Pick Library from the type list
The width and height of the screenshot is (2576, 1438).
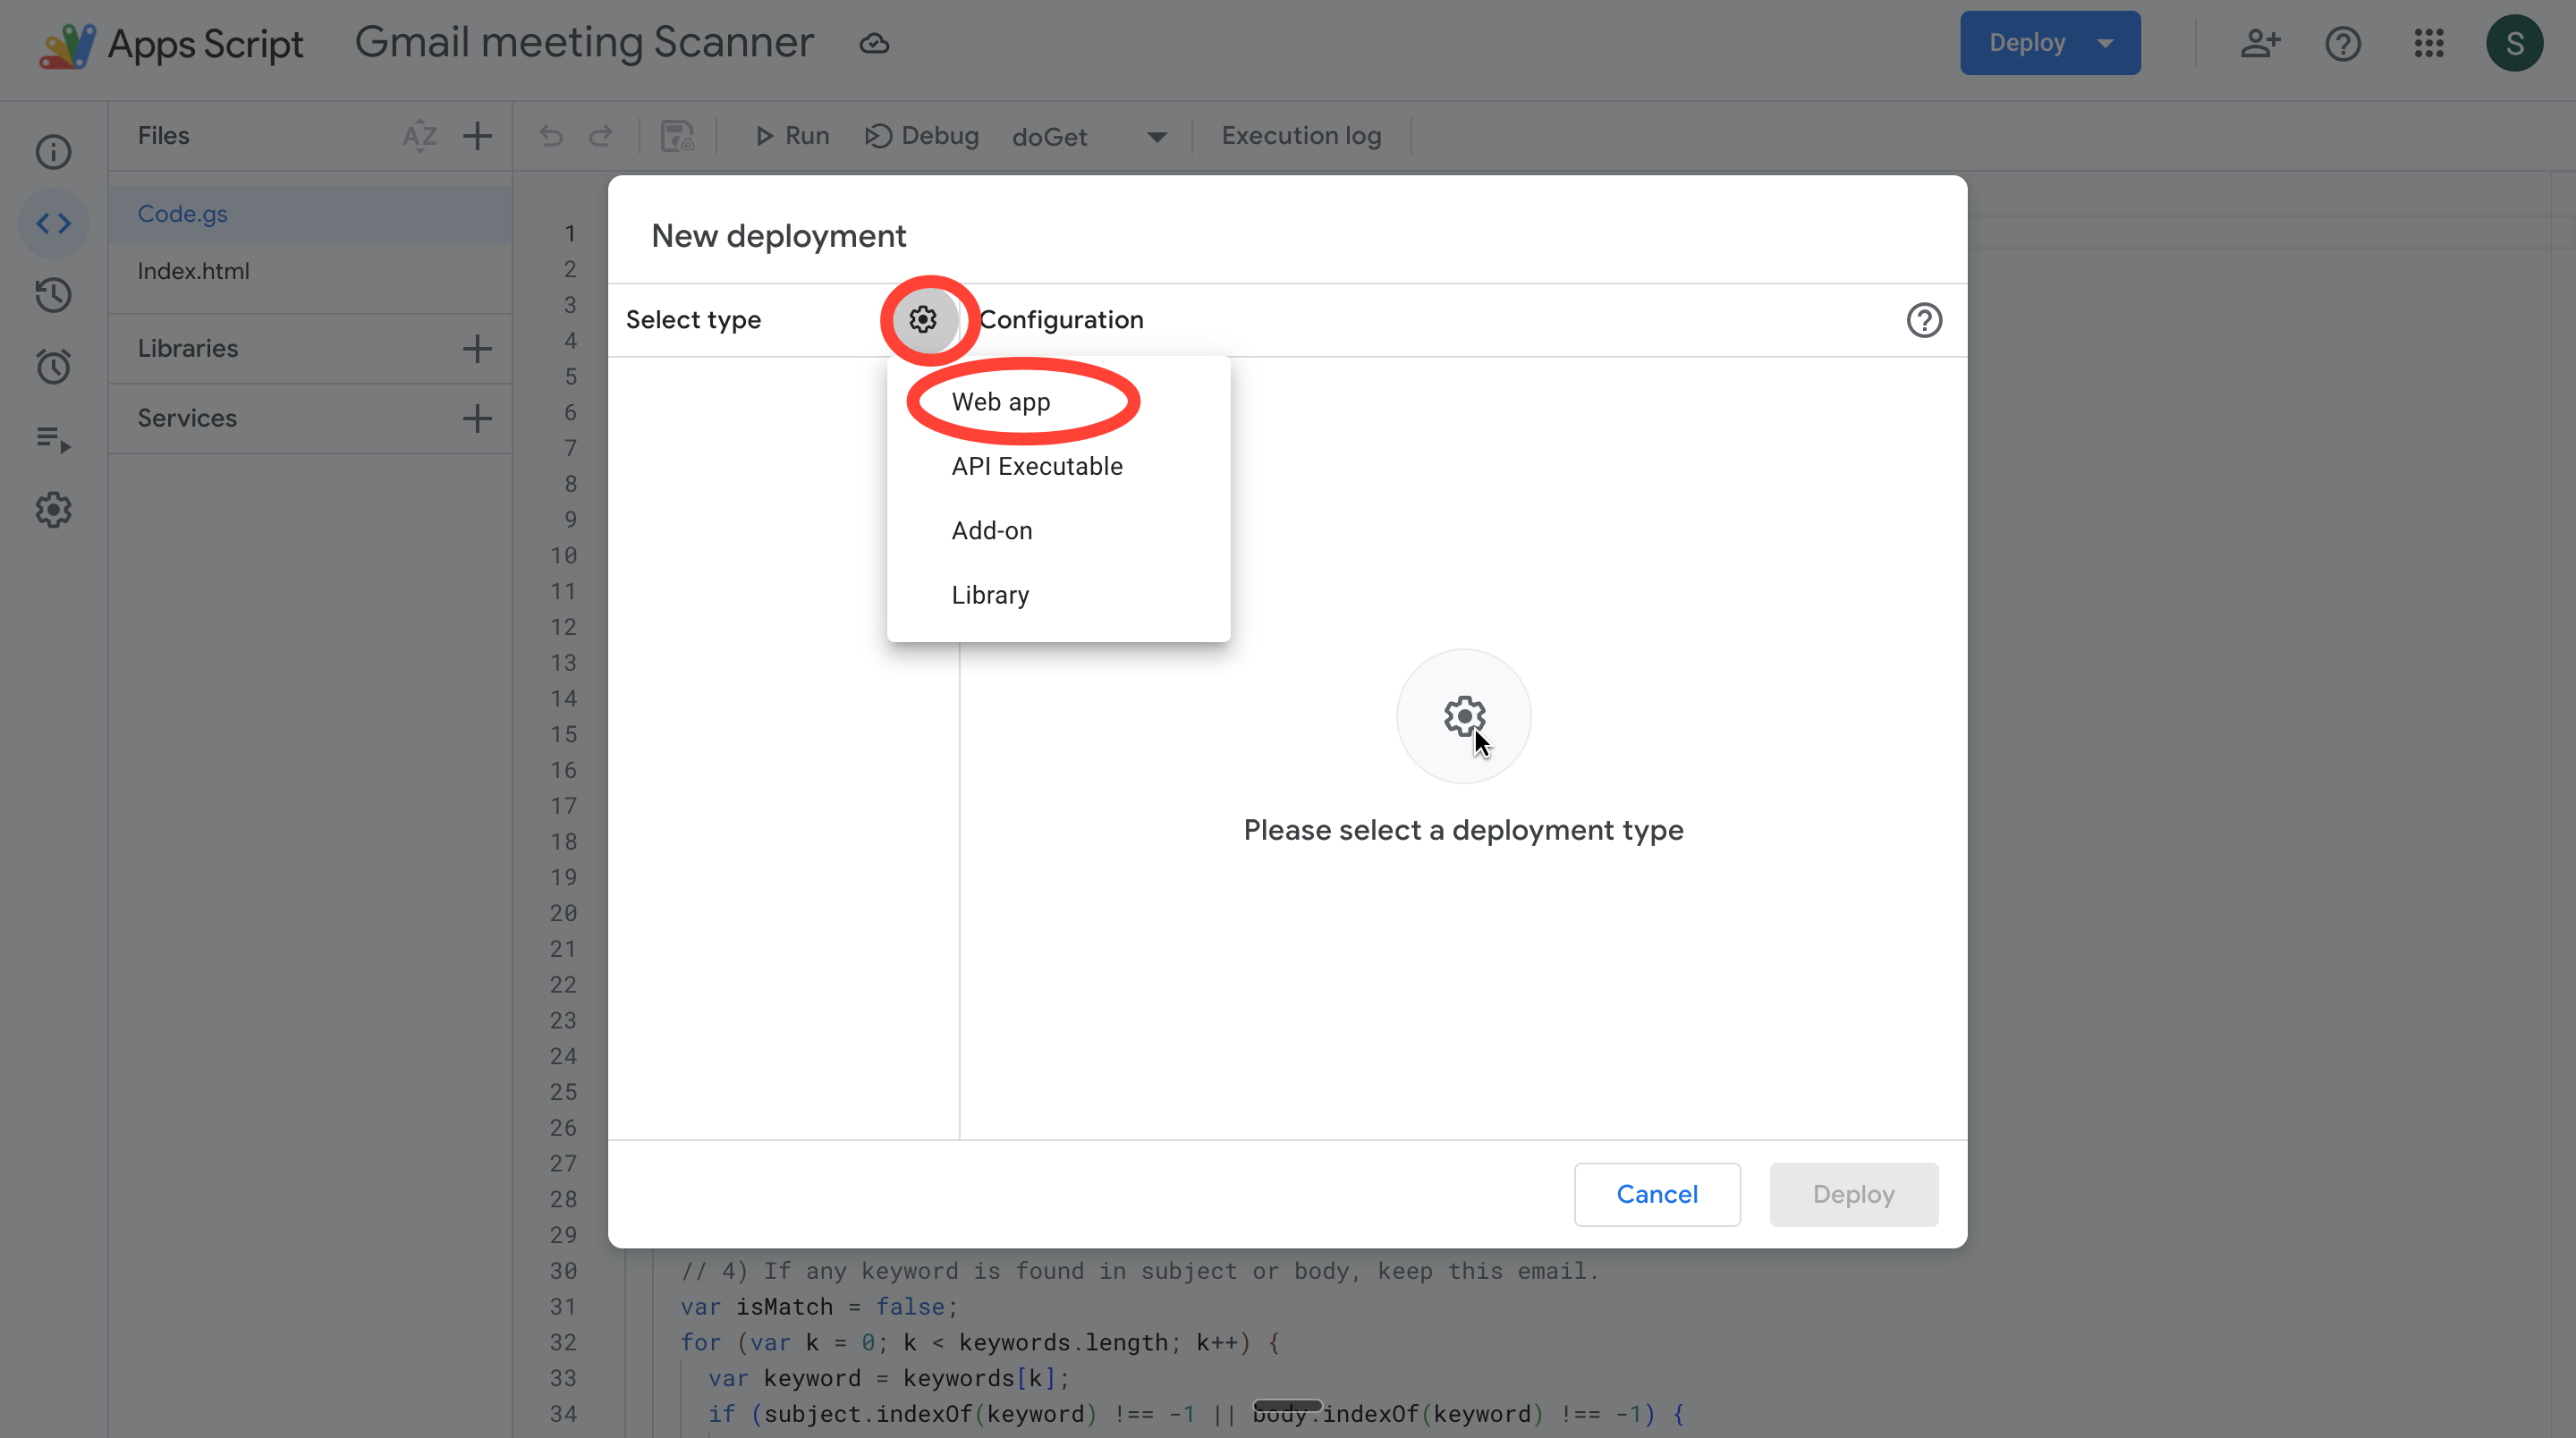(990, 595)
